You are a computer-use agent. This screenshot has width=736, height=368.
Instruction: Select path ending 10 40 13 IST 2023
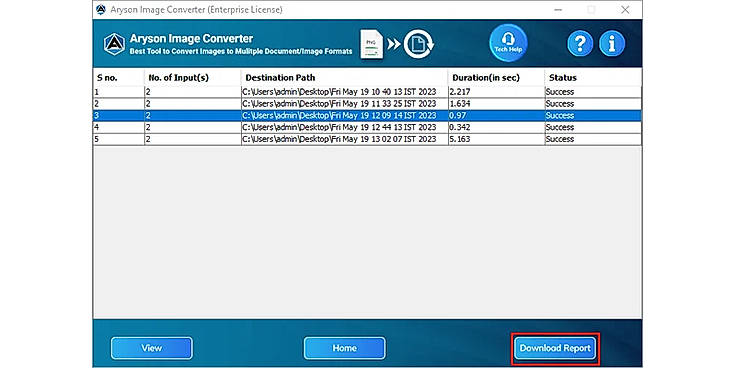(x=345, y=92)
